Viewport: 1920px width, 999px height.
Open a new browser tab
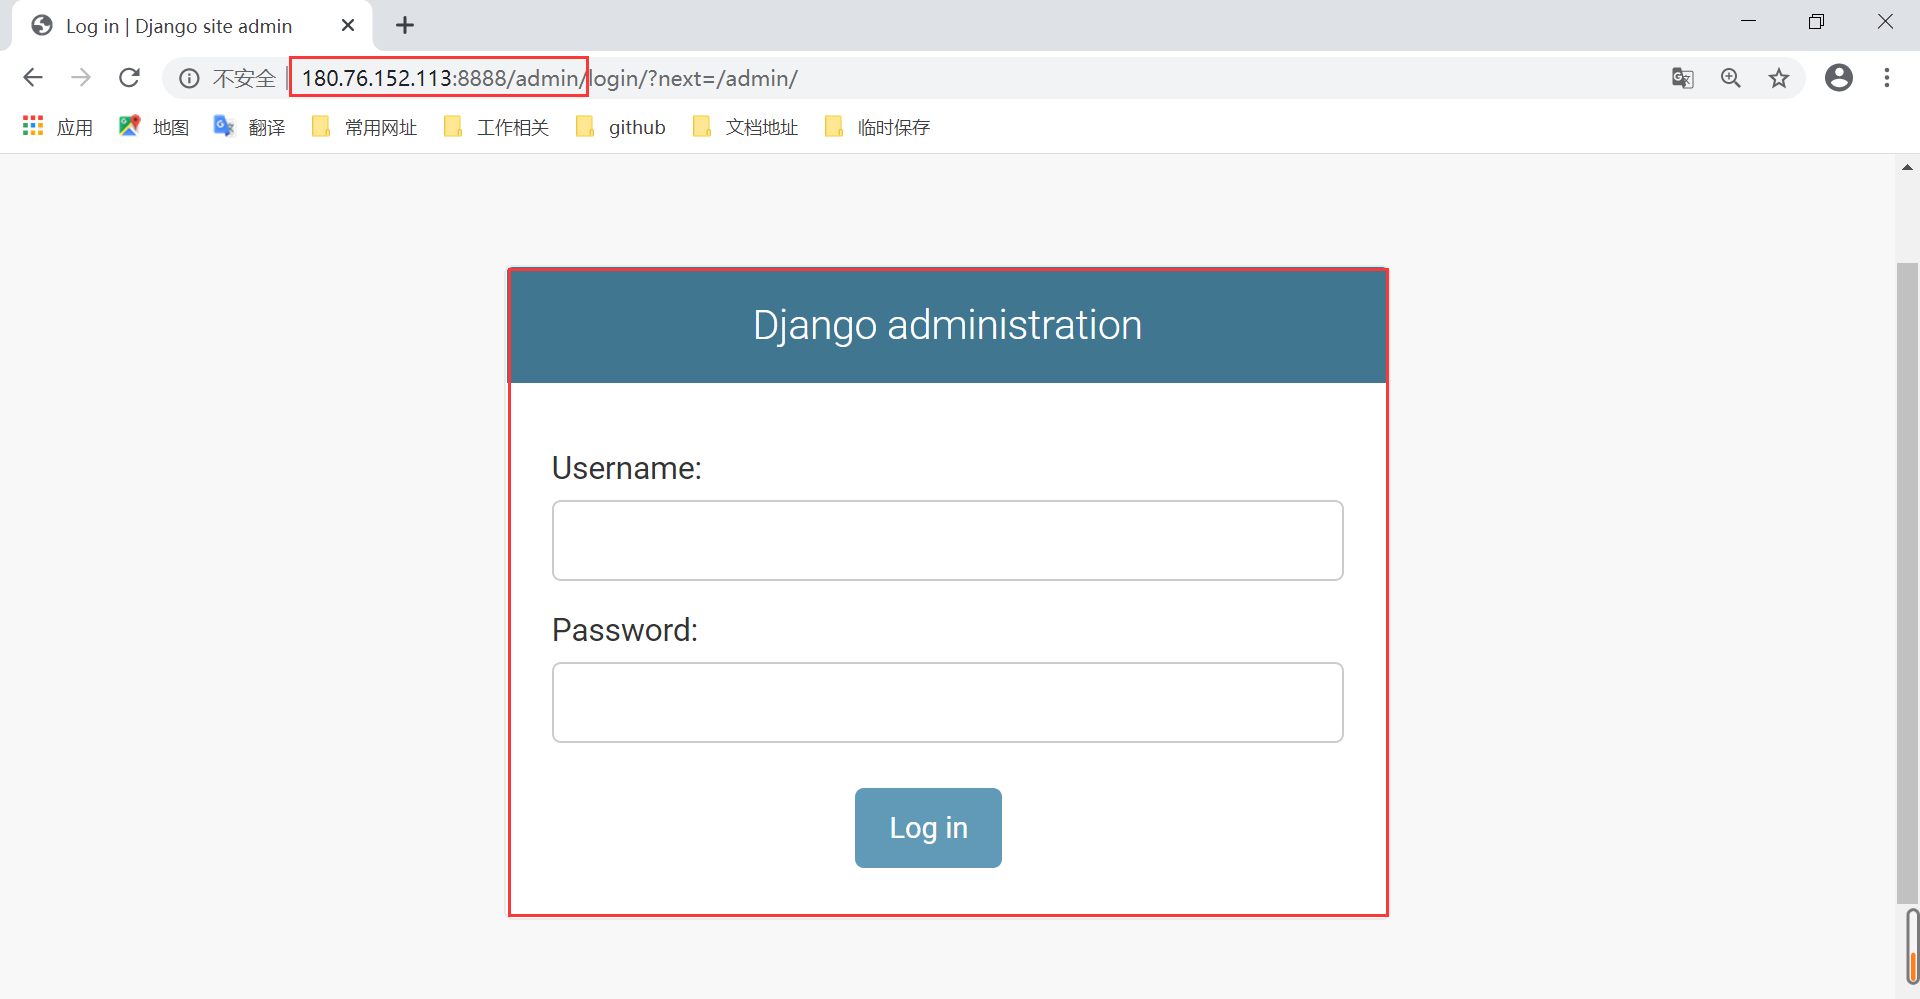pos(405,26)
